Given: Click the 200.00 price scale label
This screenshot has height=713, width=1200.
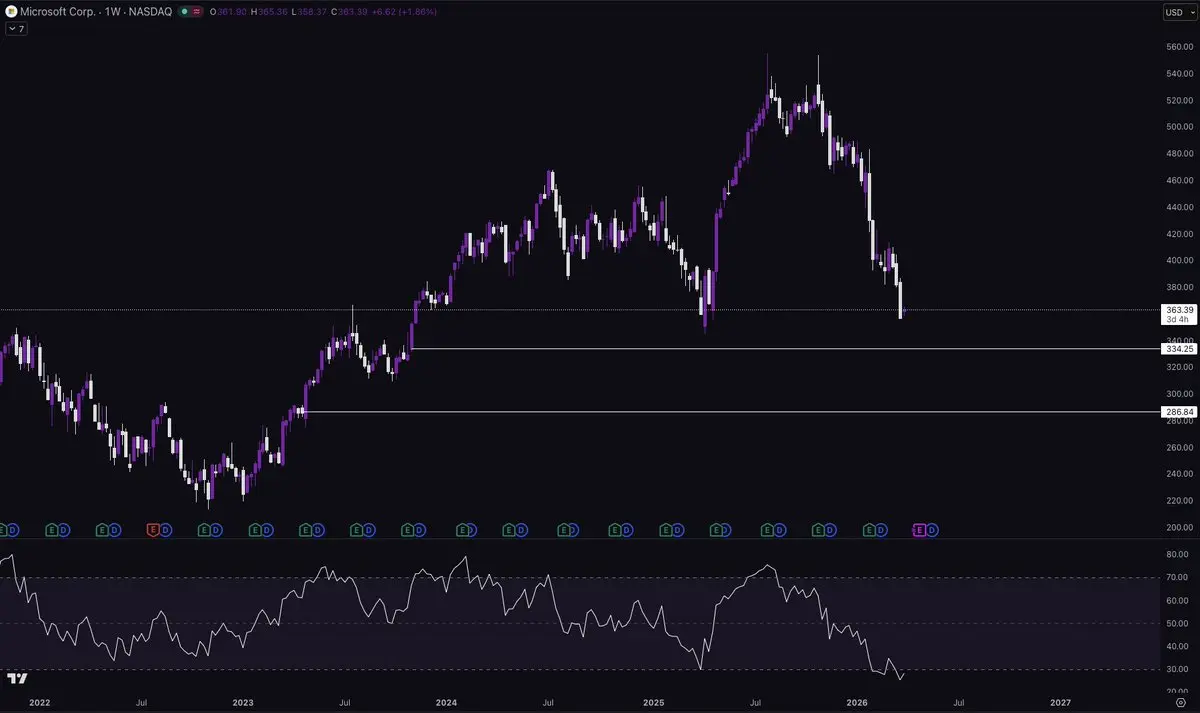Looking at the screenshot, I should pyautogui.click(x=1178, y=527).
